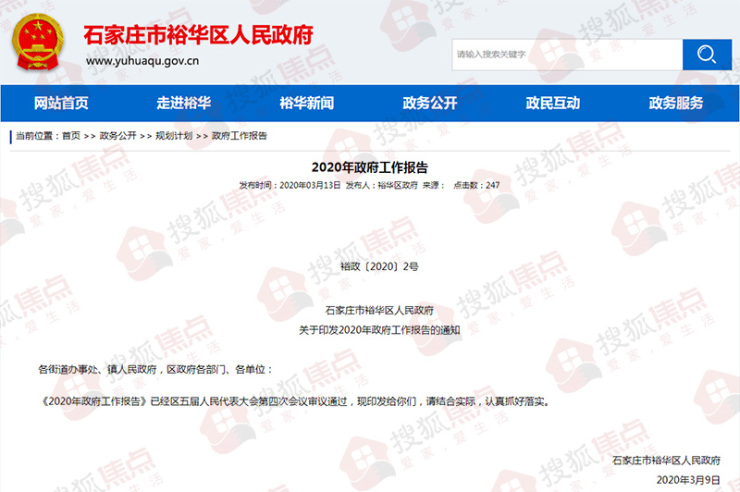Screen dimensions: 740x492
Task: Click the signing date 2020年3月9日
Action: (x=688, y=480)
